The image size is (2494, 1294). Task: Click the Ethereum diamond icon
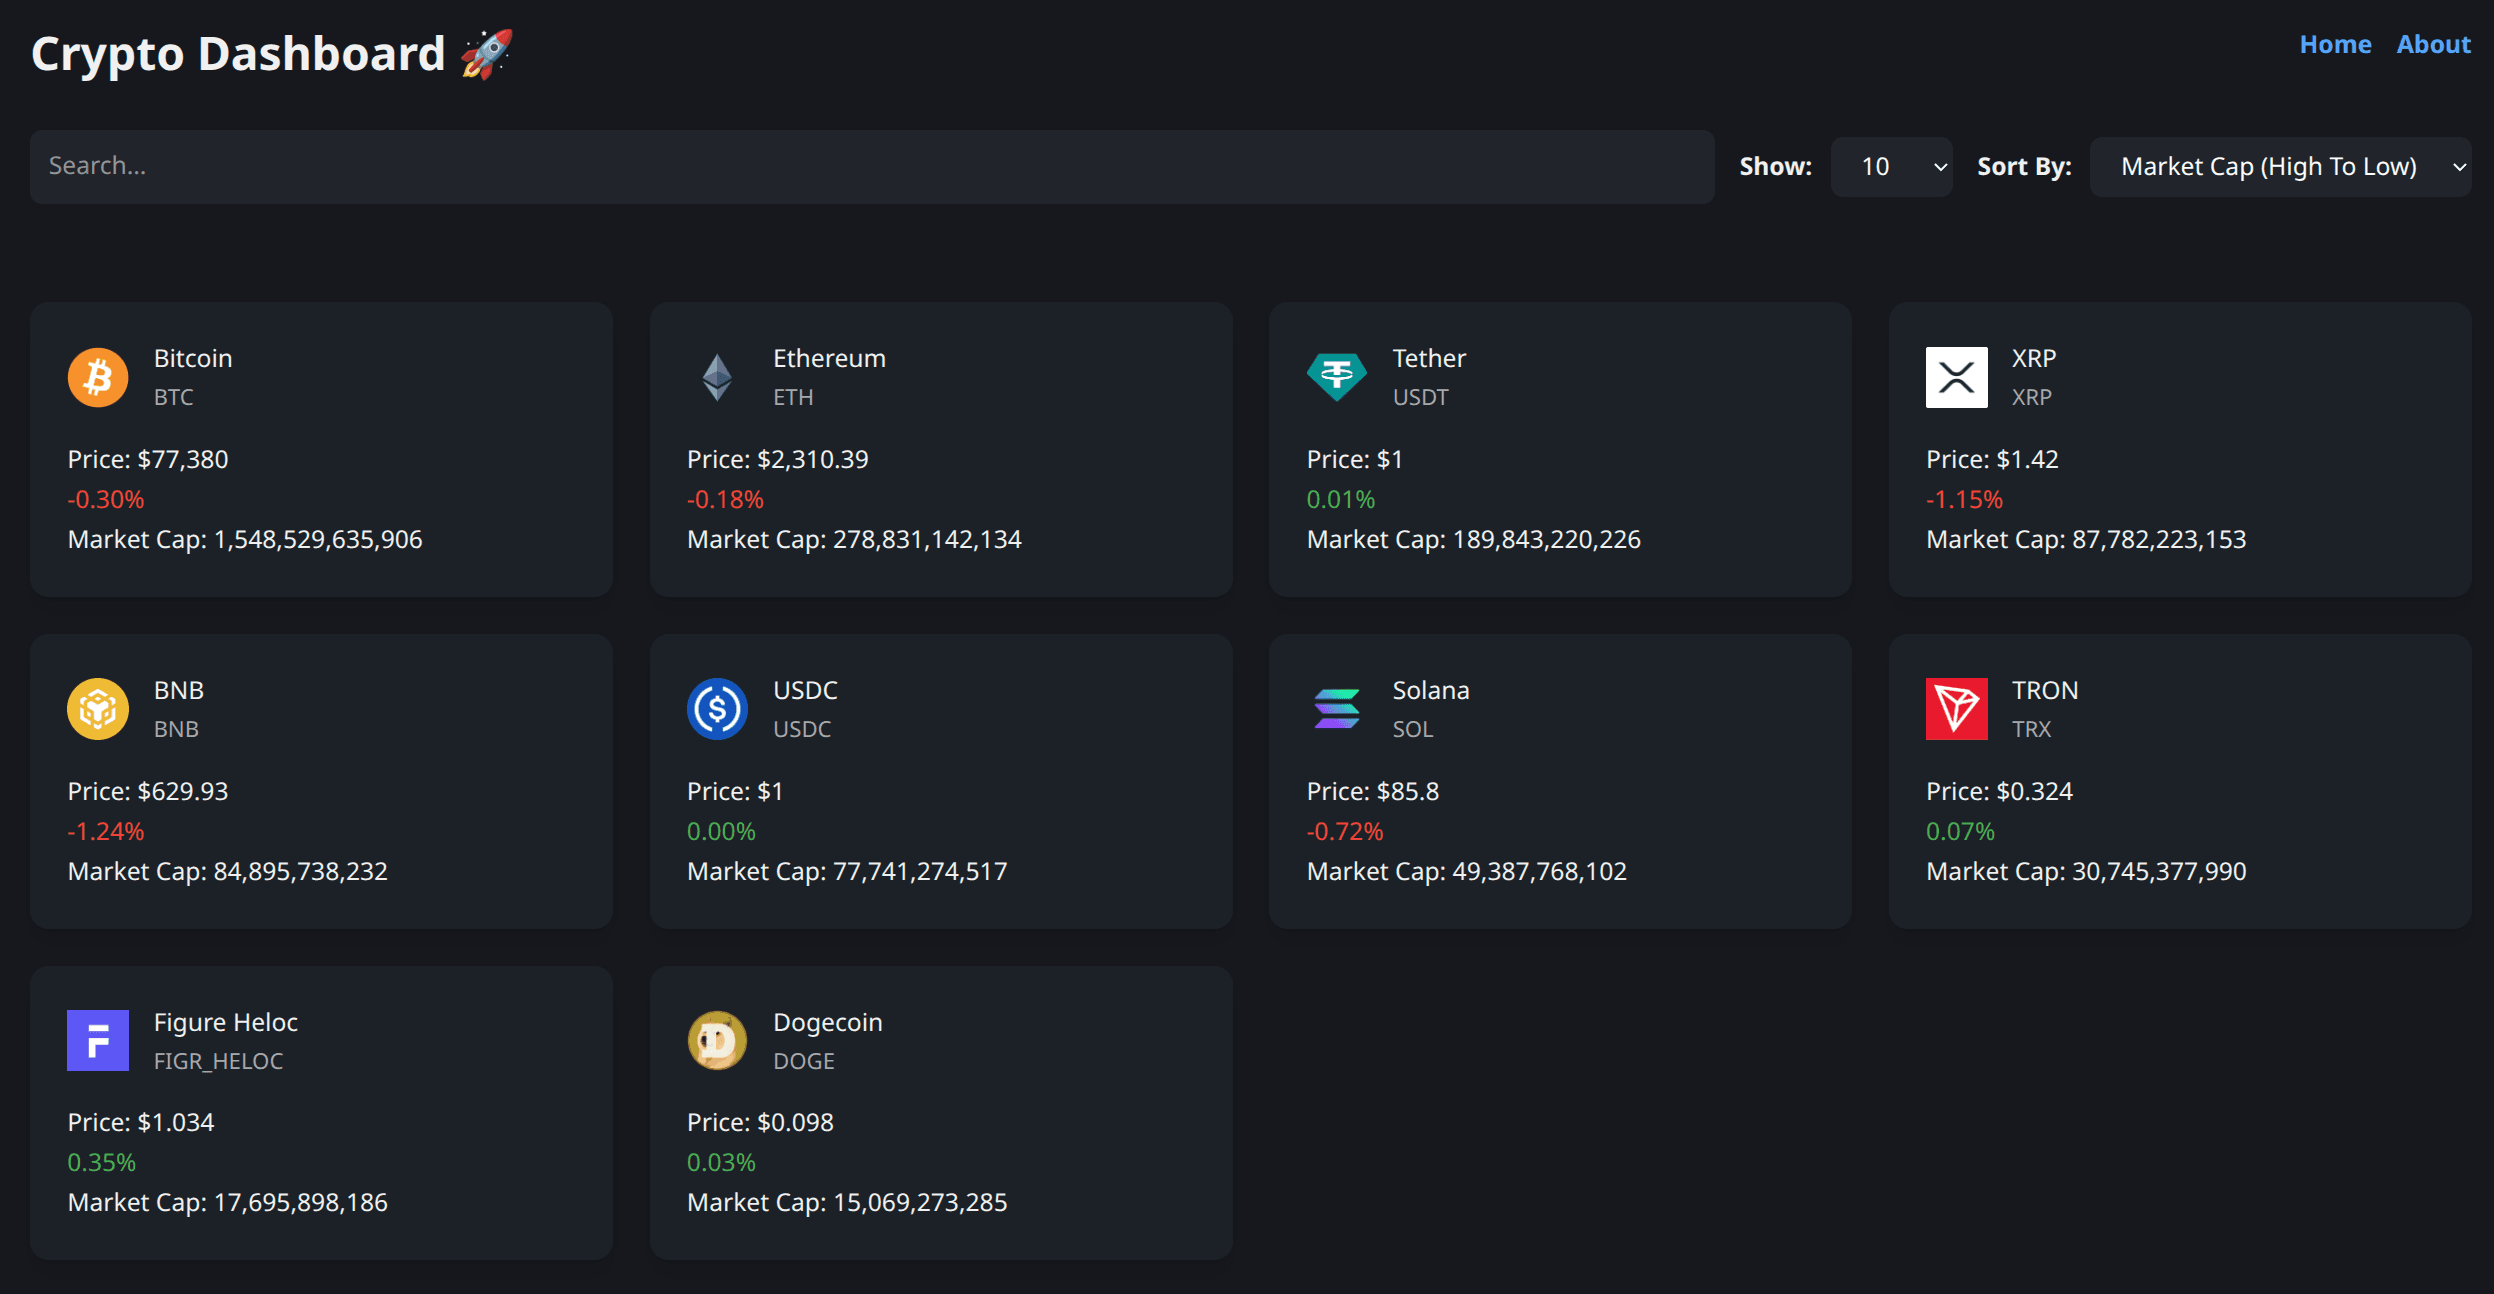(x=716, y=376)
